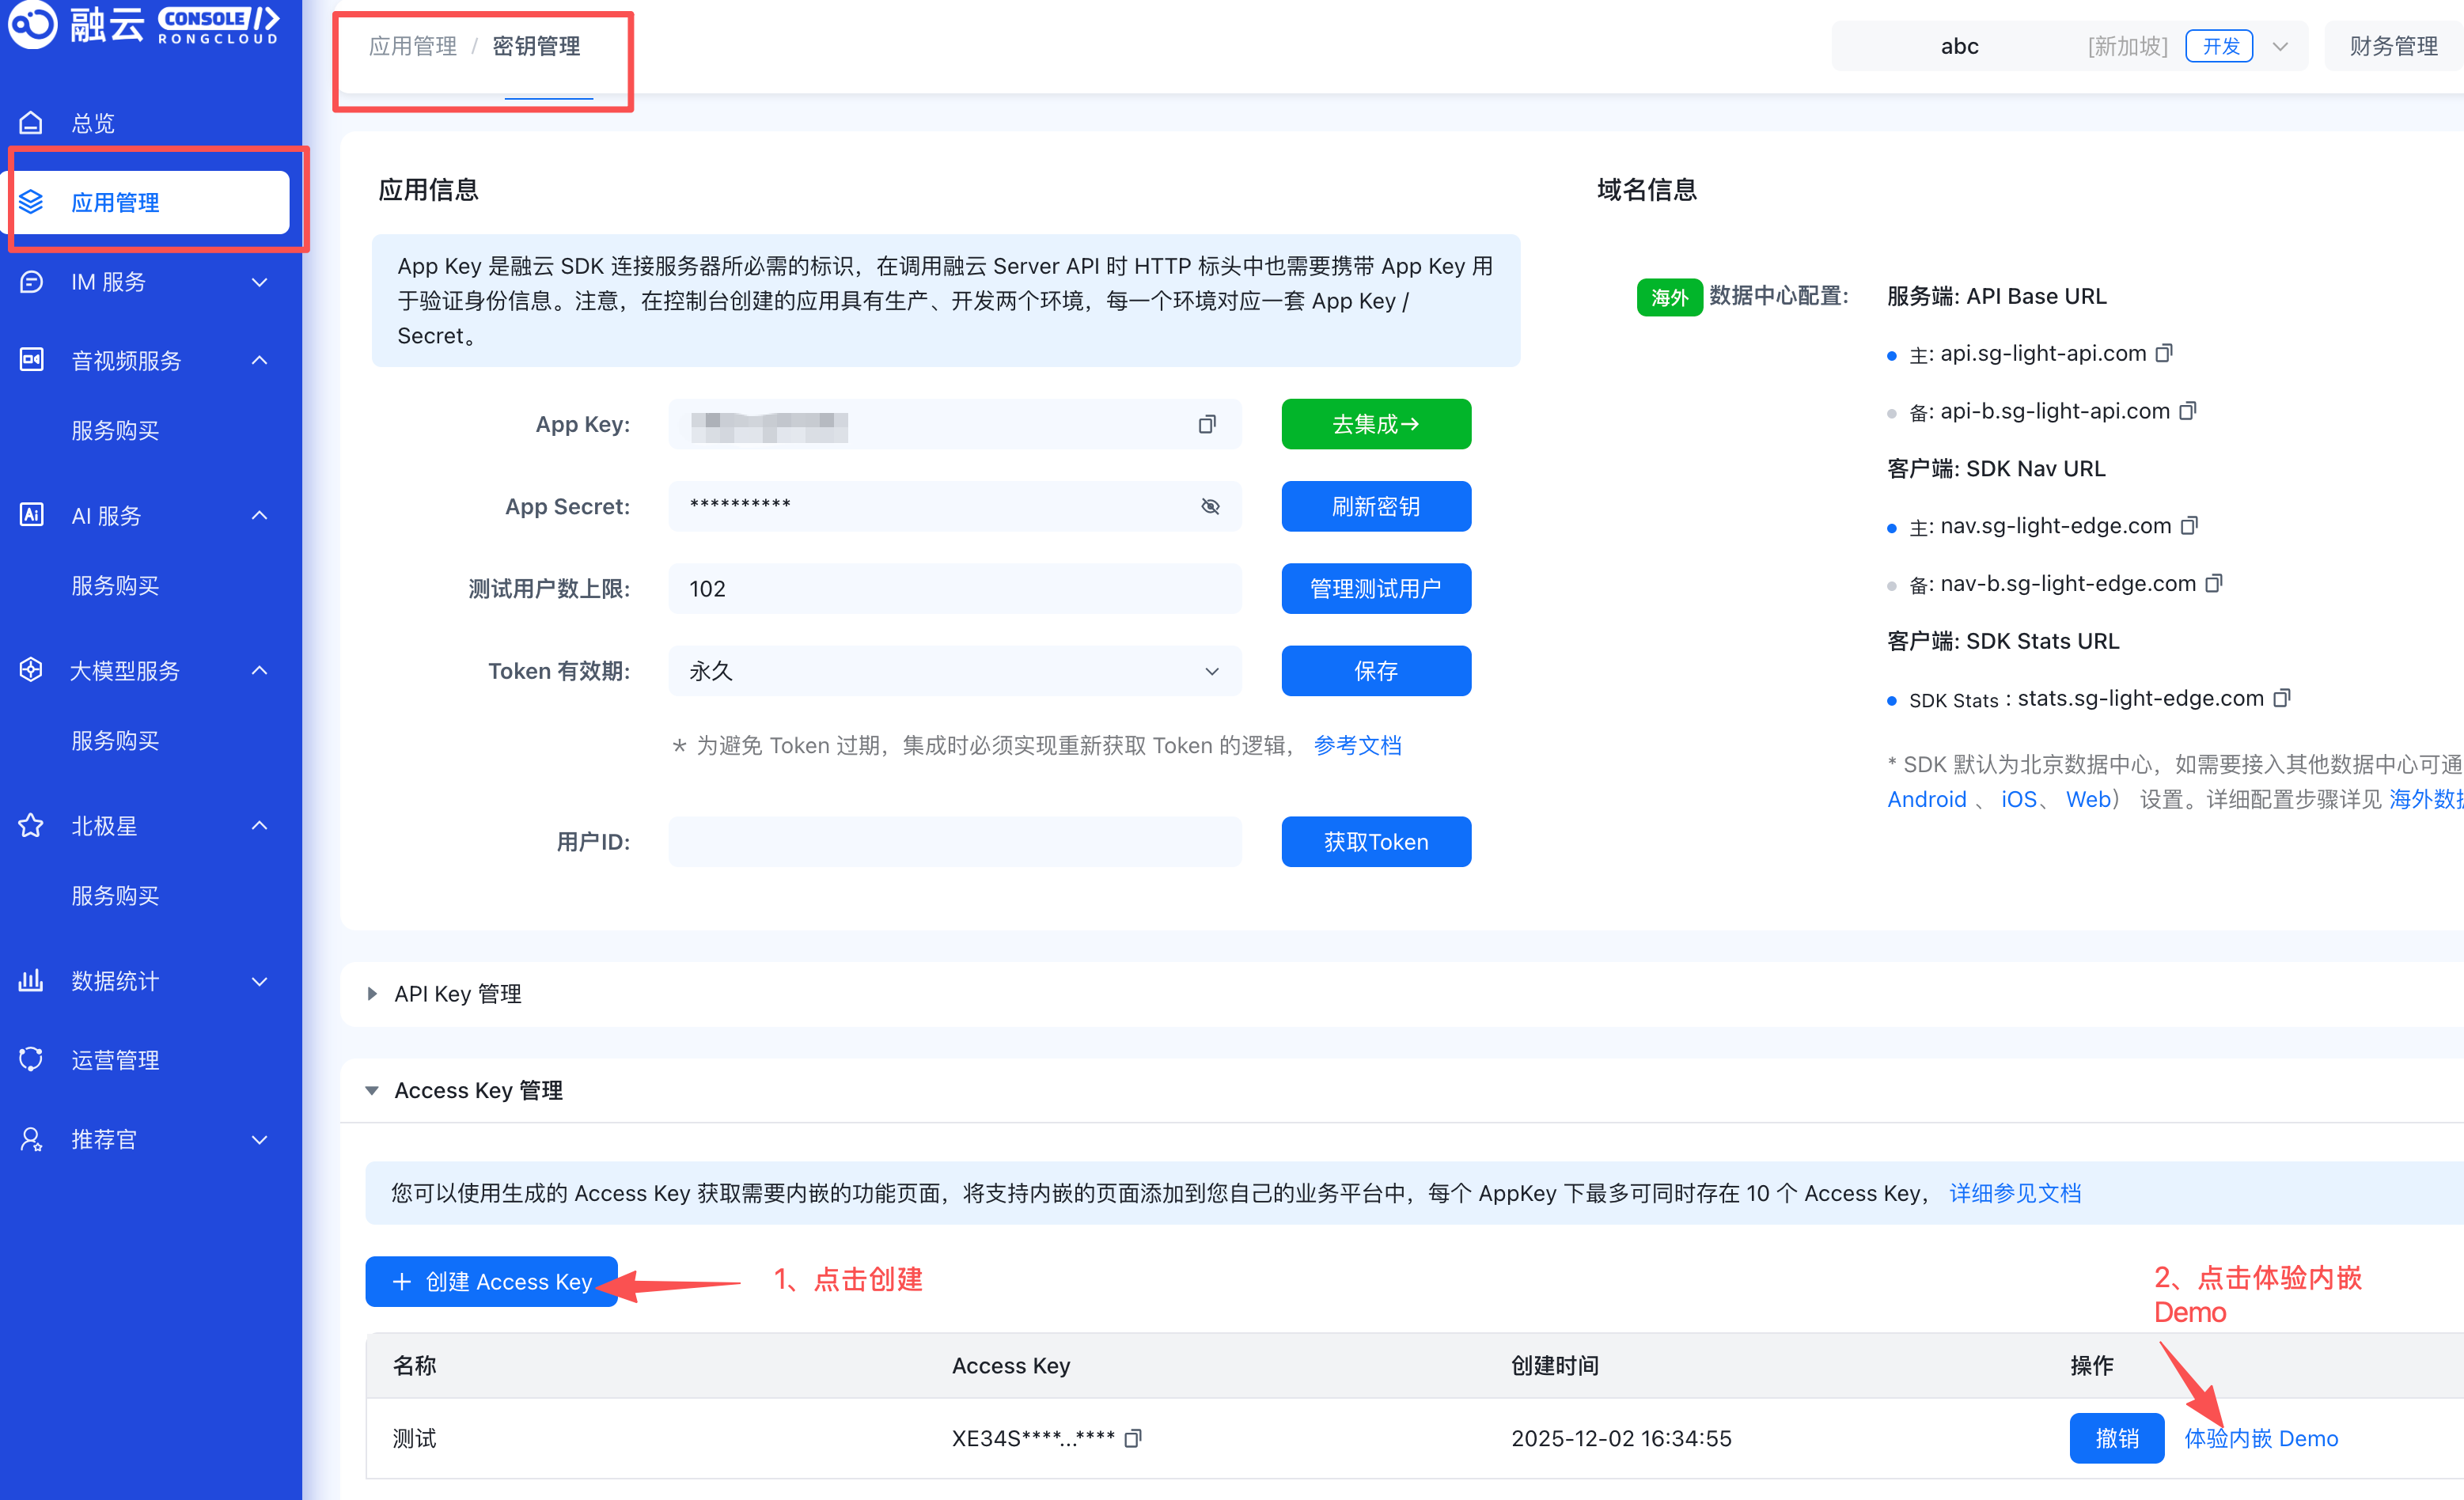The width and height of the screenshot is (2464, 1500).
Task: Open 财务管理 in the top bar
Action: (2393, 46)
